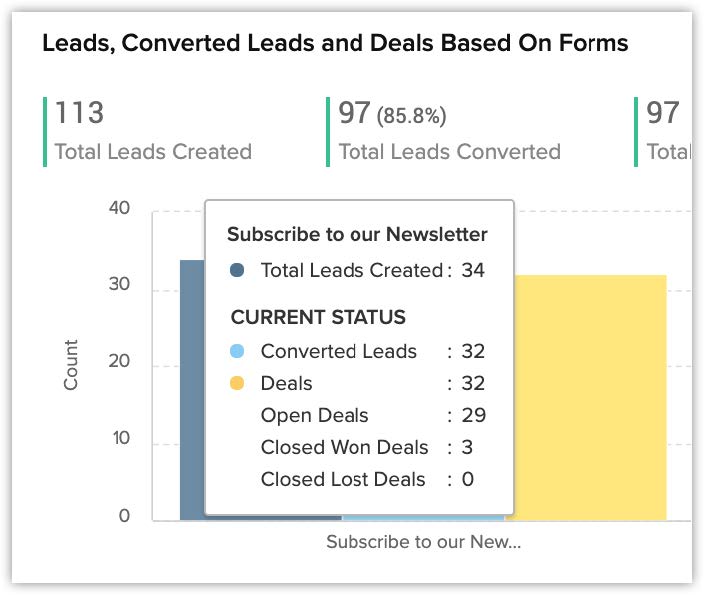Click the Count y-axis label
The width and height of the screenshot is (704, 595).
(x=71, y=365)
